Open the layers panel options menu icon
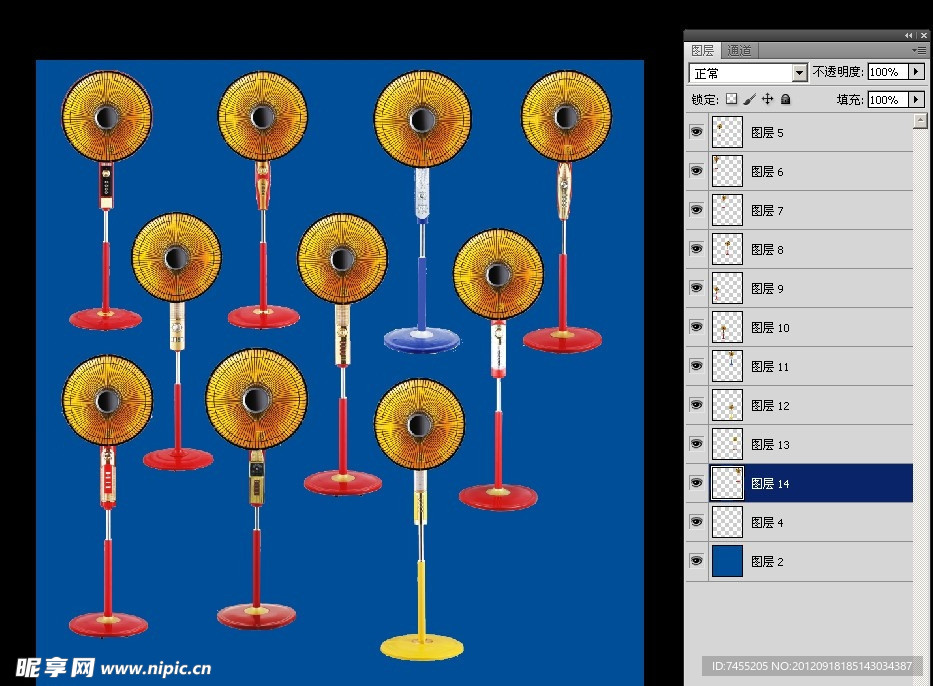The width and height of the screenshot is (933, 686). click(919, 50)
